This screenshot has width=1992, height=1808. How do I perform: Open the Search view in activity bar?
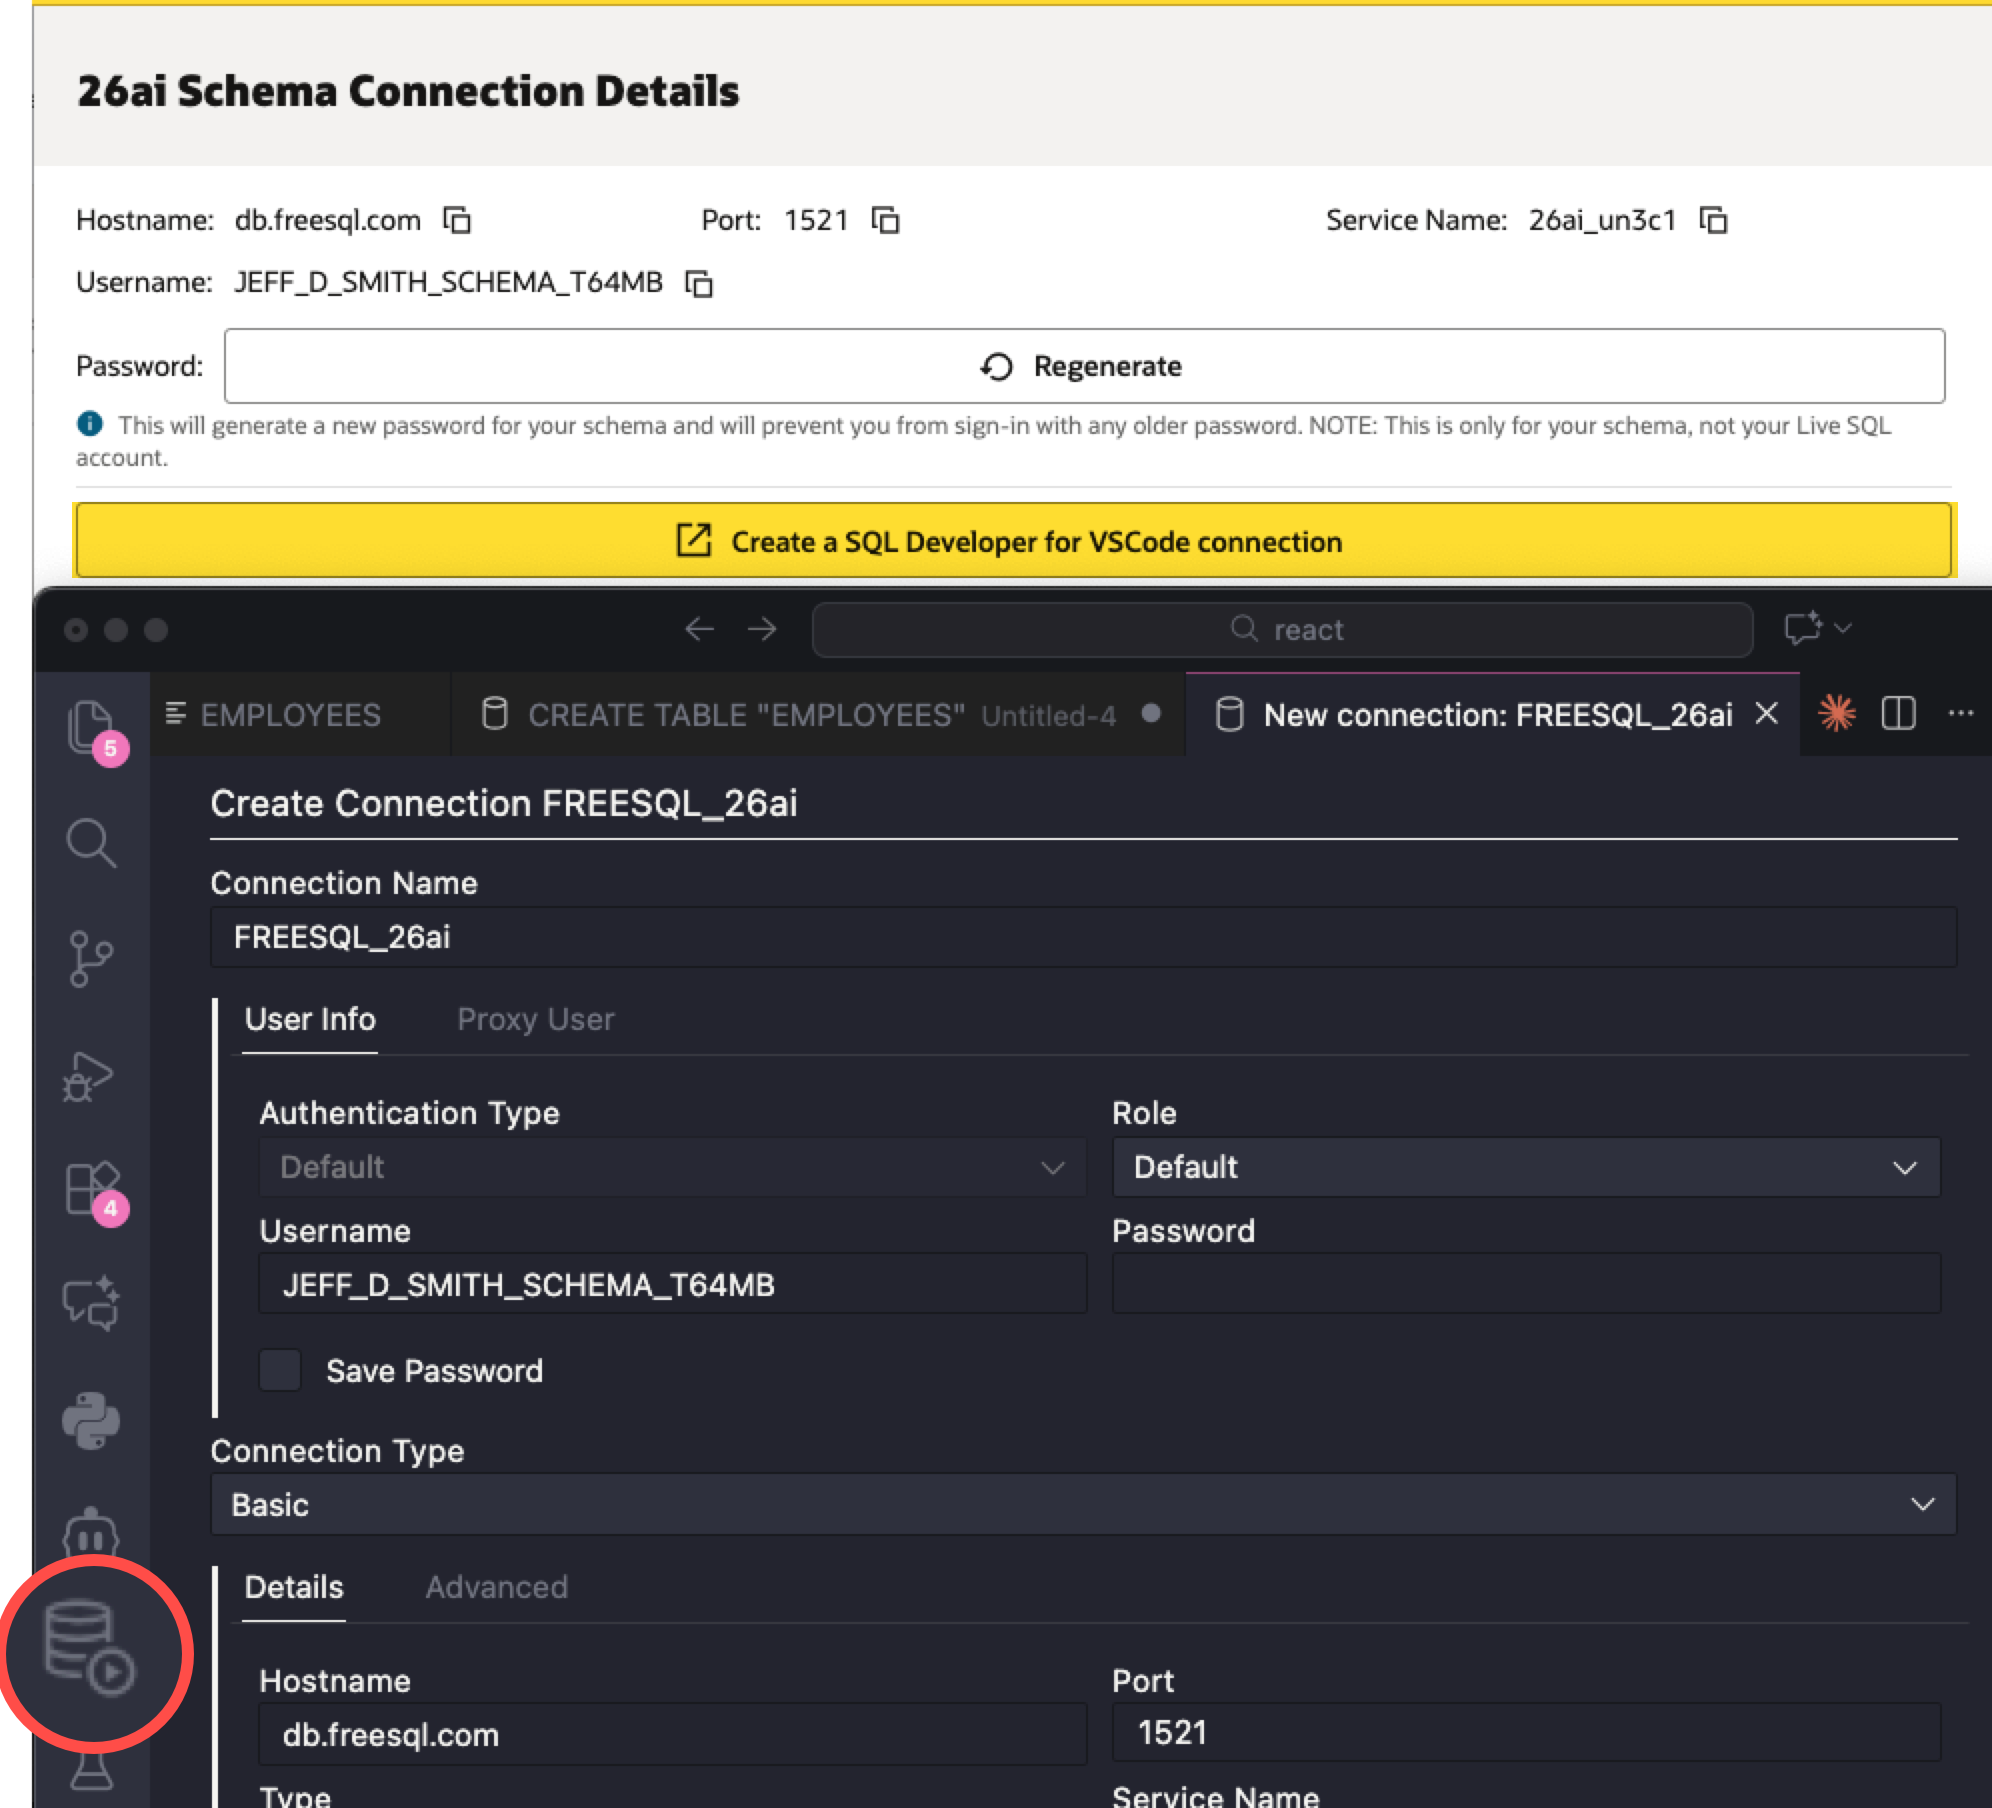coord(91,843)
